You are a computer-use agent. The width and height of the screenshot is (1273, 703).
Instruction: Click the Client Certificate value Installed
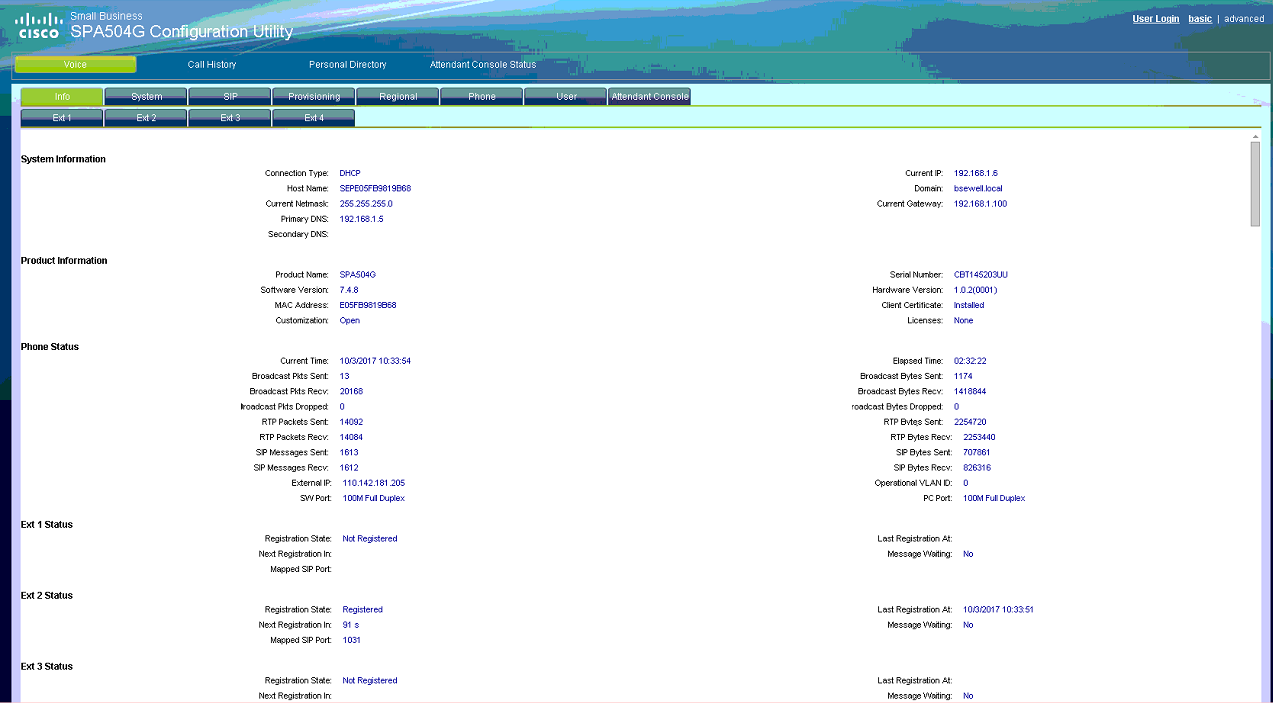click(969, 305)
